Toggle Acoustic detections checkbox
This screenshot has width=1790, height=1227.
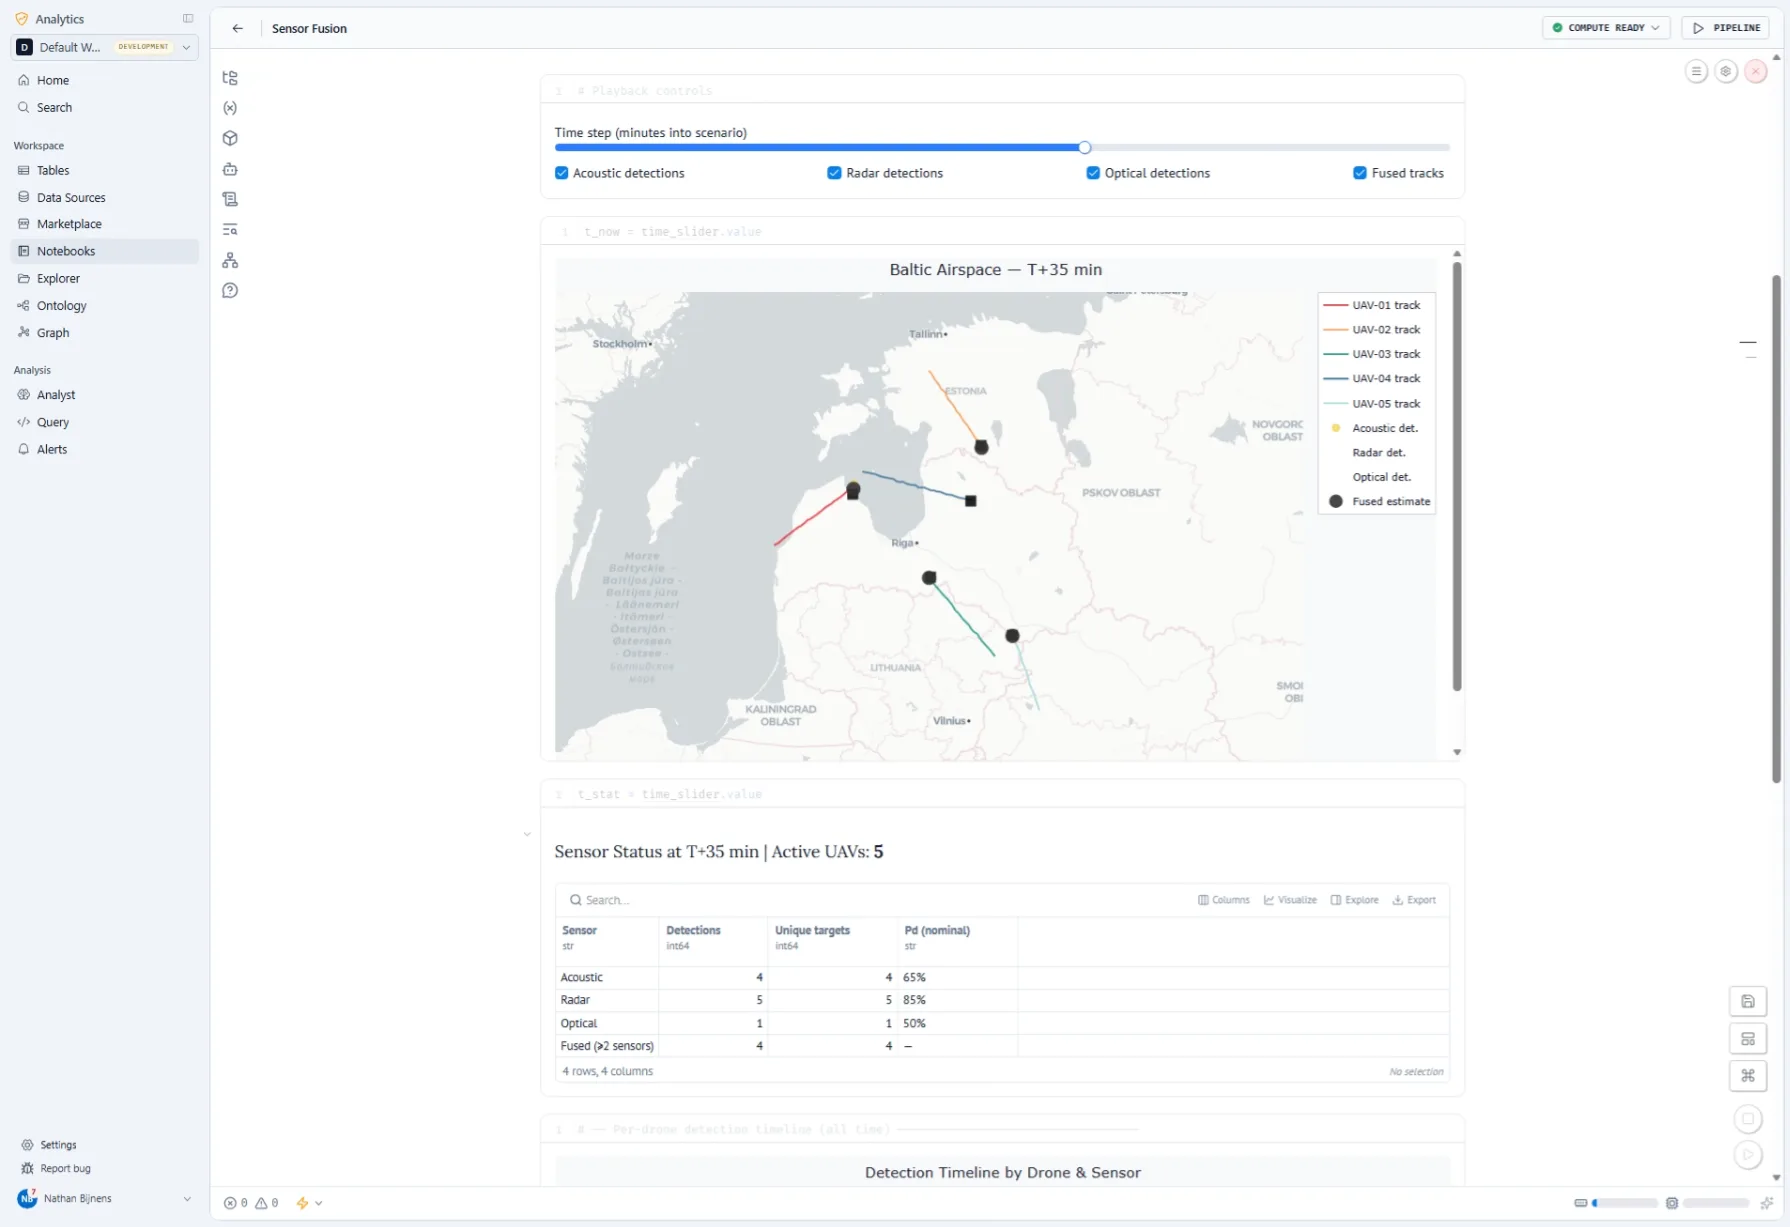pos(562,173)
